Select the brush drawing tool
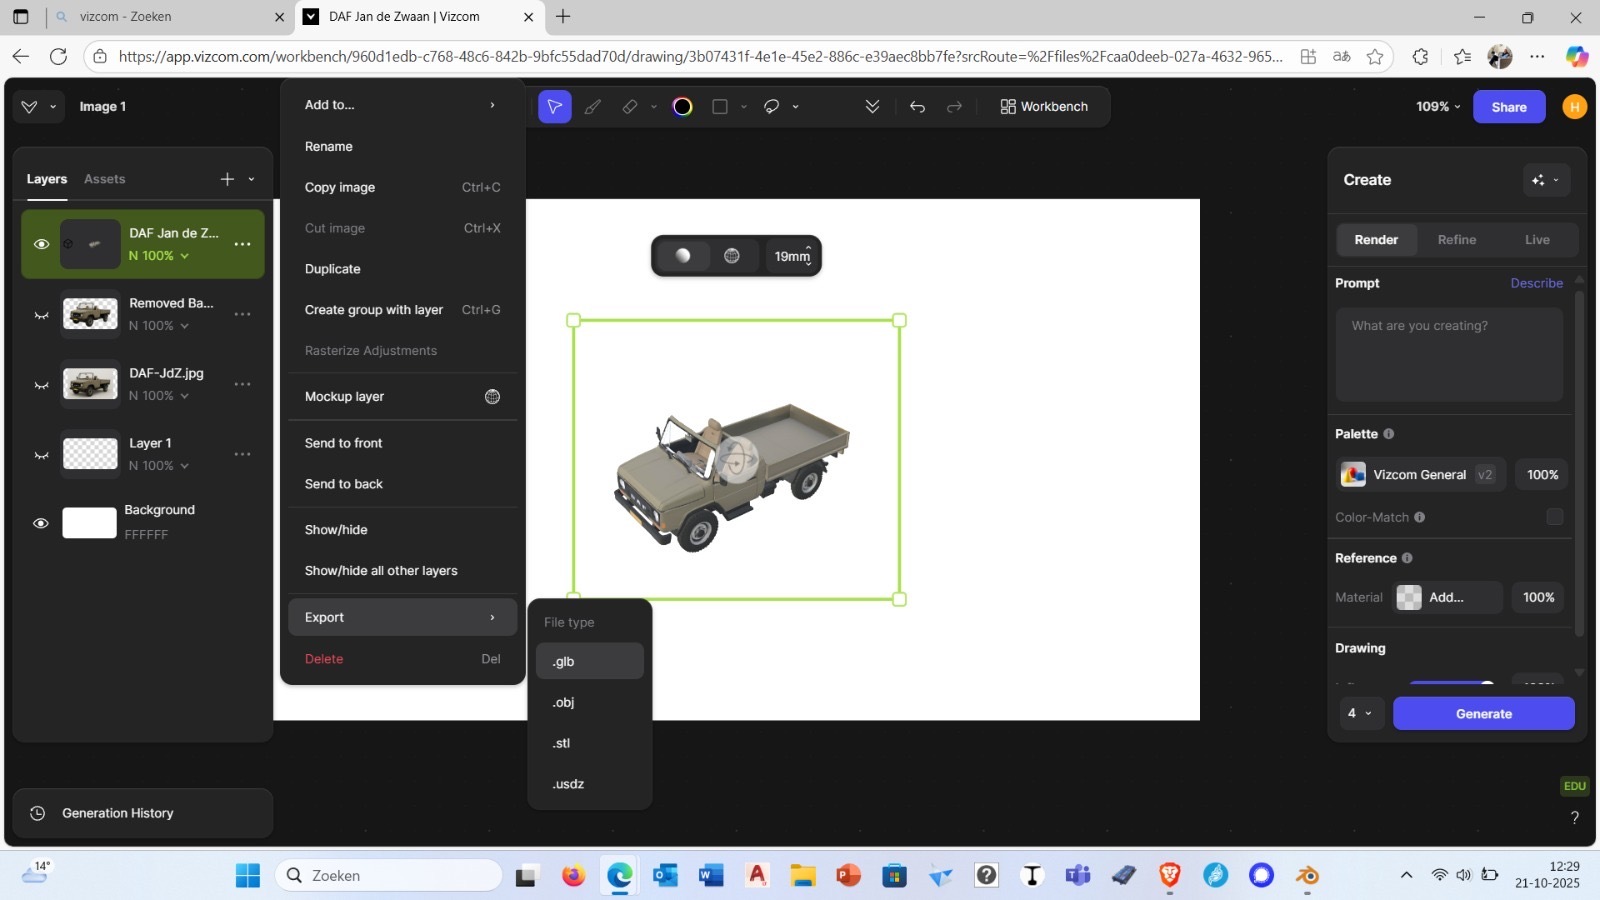This screenshot has width=1600, height=900. click(x=593, y=107)
